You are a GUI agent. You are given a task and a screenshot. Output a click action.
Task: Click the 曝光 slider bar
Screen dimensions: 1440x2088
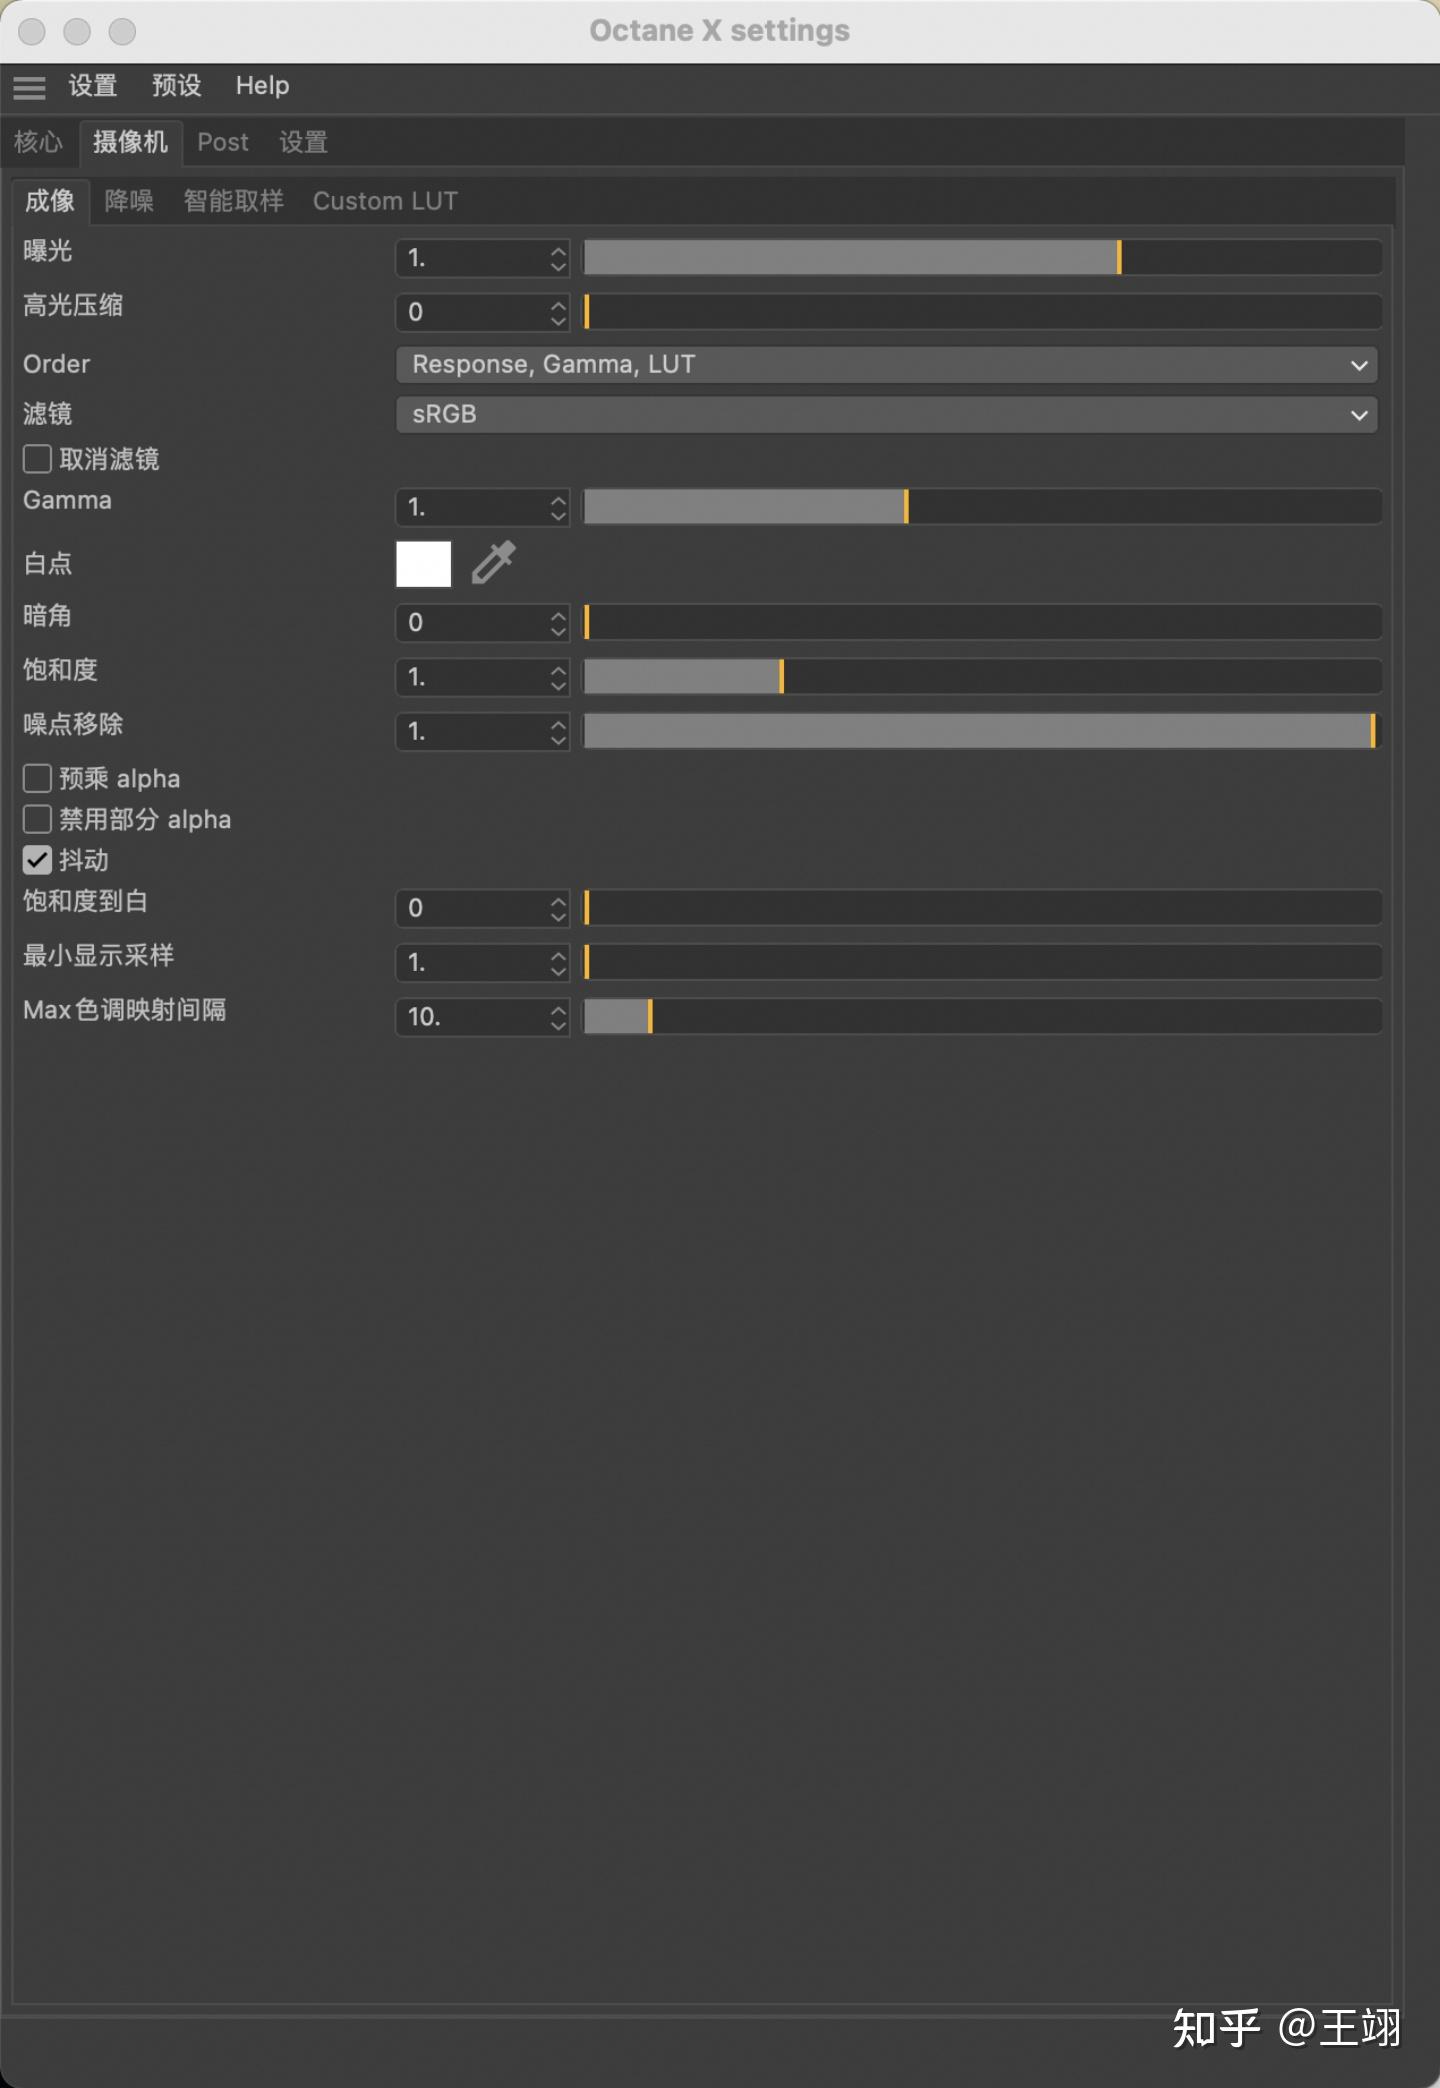tap(982, 258)
